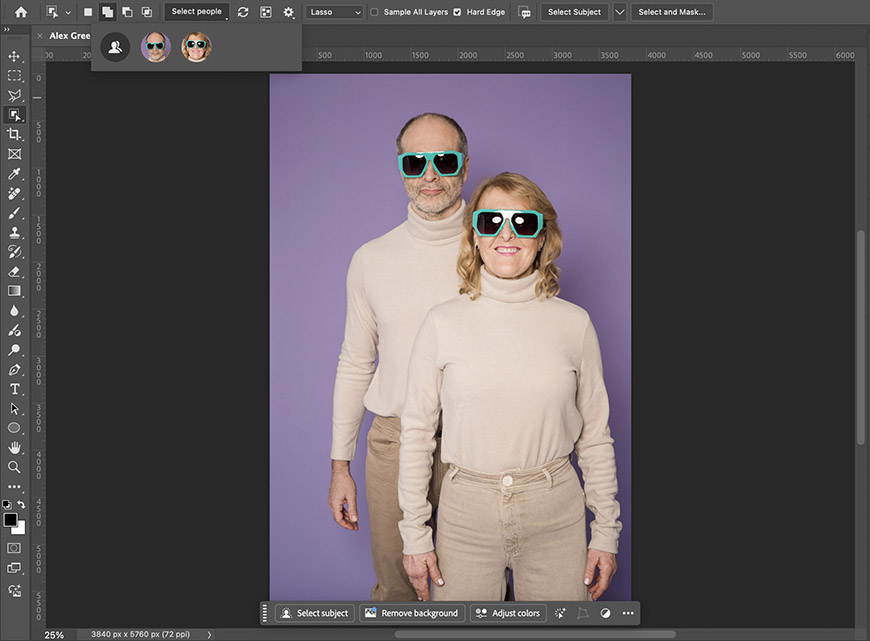Choose Add to selection mode
Screen dimensions: 870x641
point(107,12)
